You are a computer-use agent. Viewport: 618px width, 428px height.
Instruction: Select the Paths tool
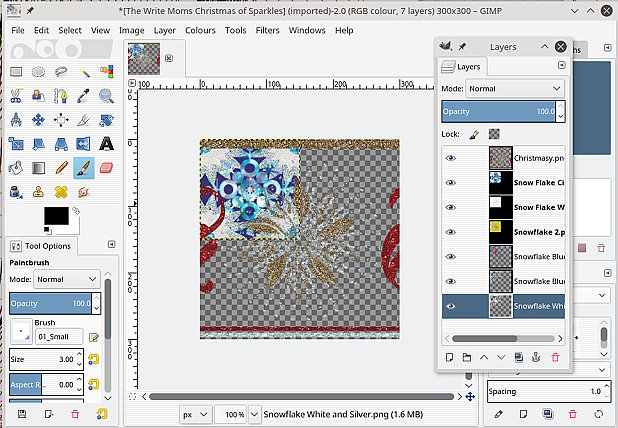(61, 96)
